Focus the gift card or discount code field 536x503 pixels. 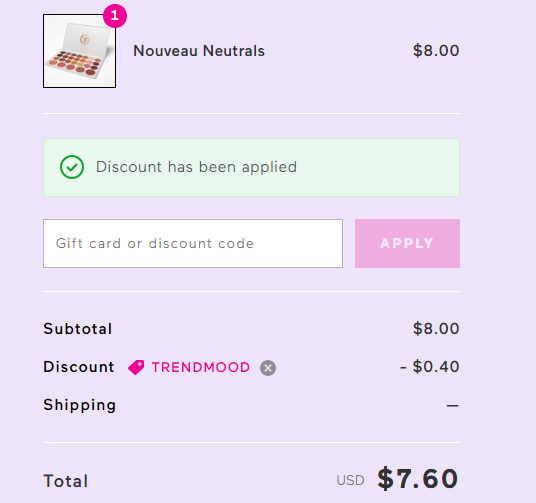pyautogui.click(x=193, y=243)
